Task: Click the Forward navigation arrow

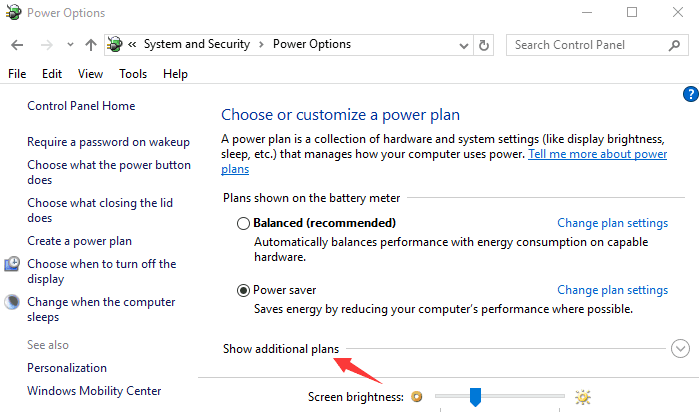Action: coord(46,45)
